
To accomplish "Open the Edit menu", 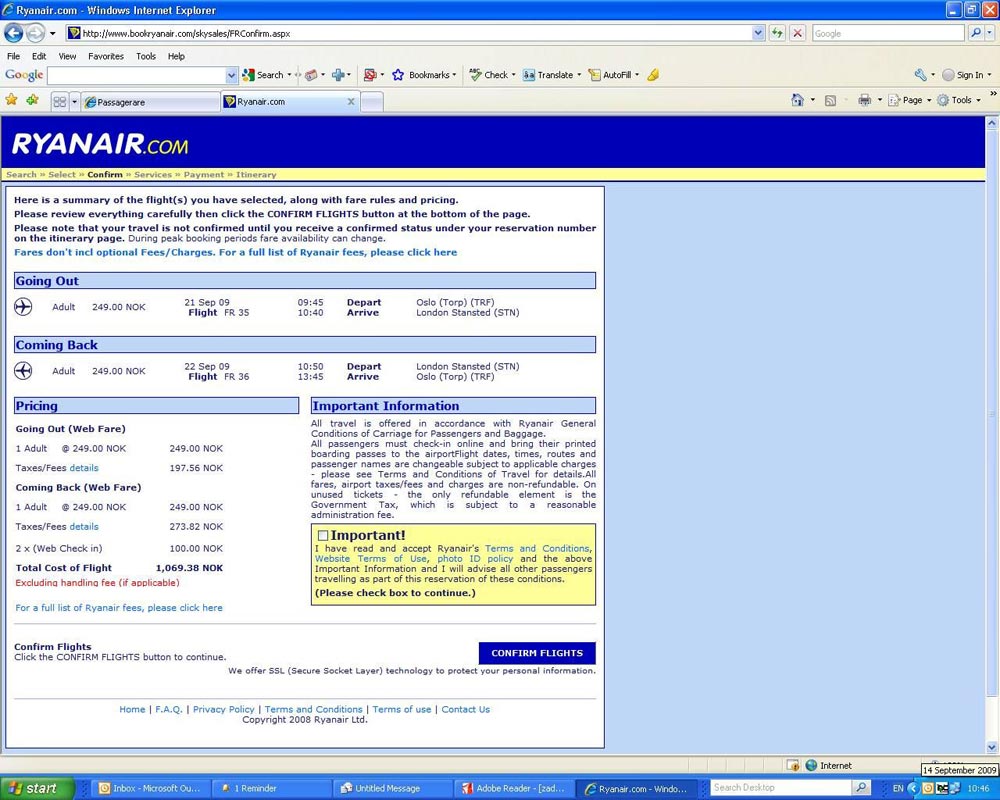I will pos(39,56).
